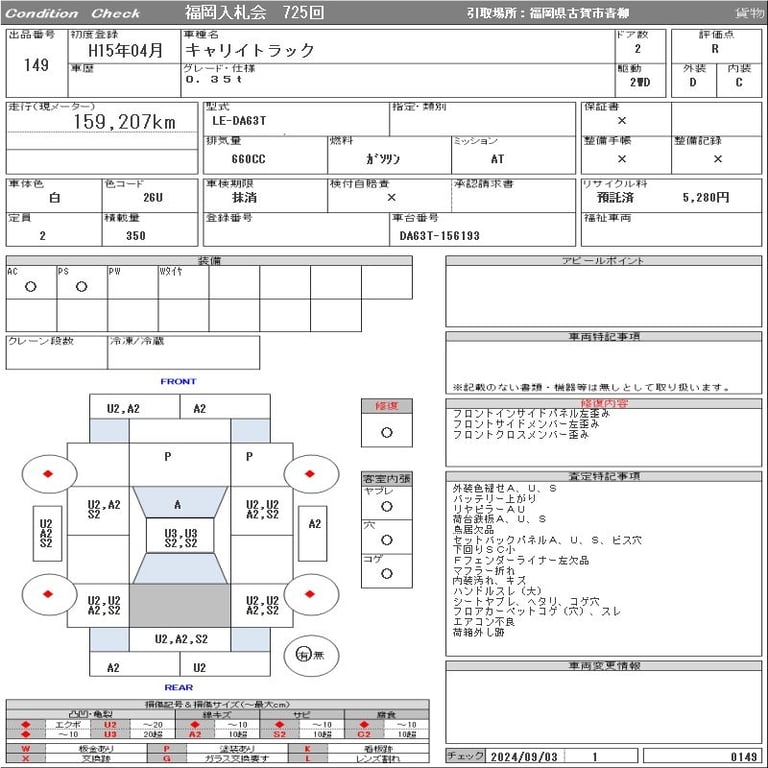Click the number 0149 beside check date
768x768 pixels.
744,757
